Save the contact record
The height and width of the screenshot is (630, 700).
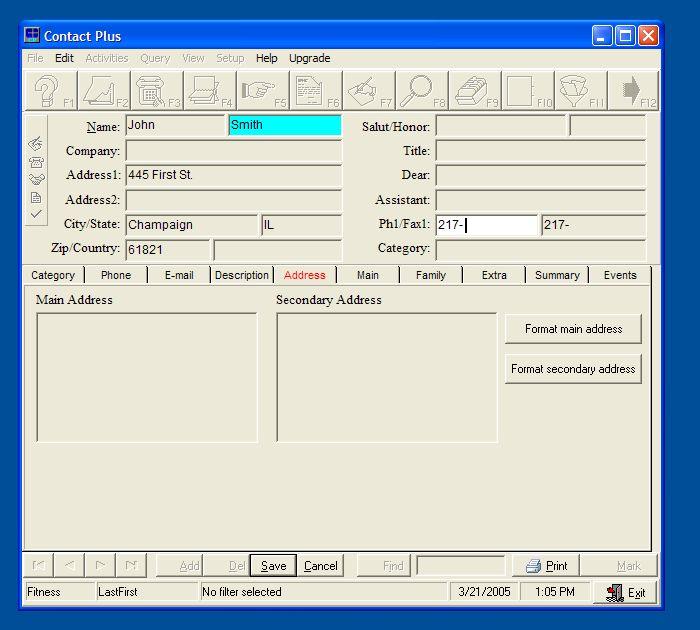273,566
